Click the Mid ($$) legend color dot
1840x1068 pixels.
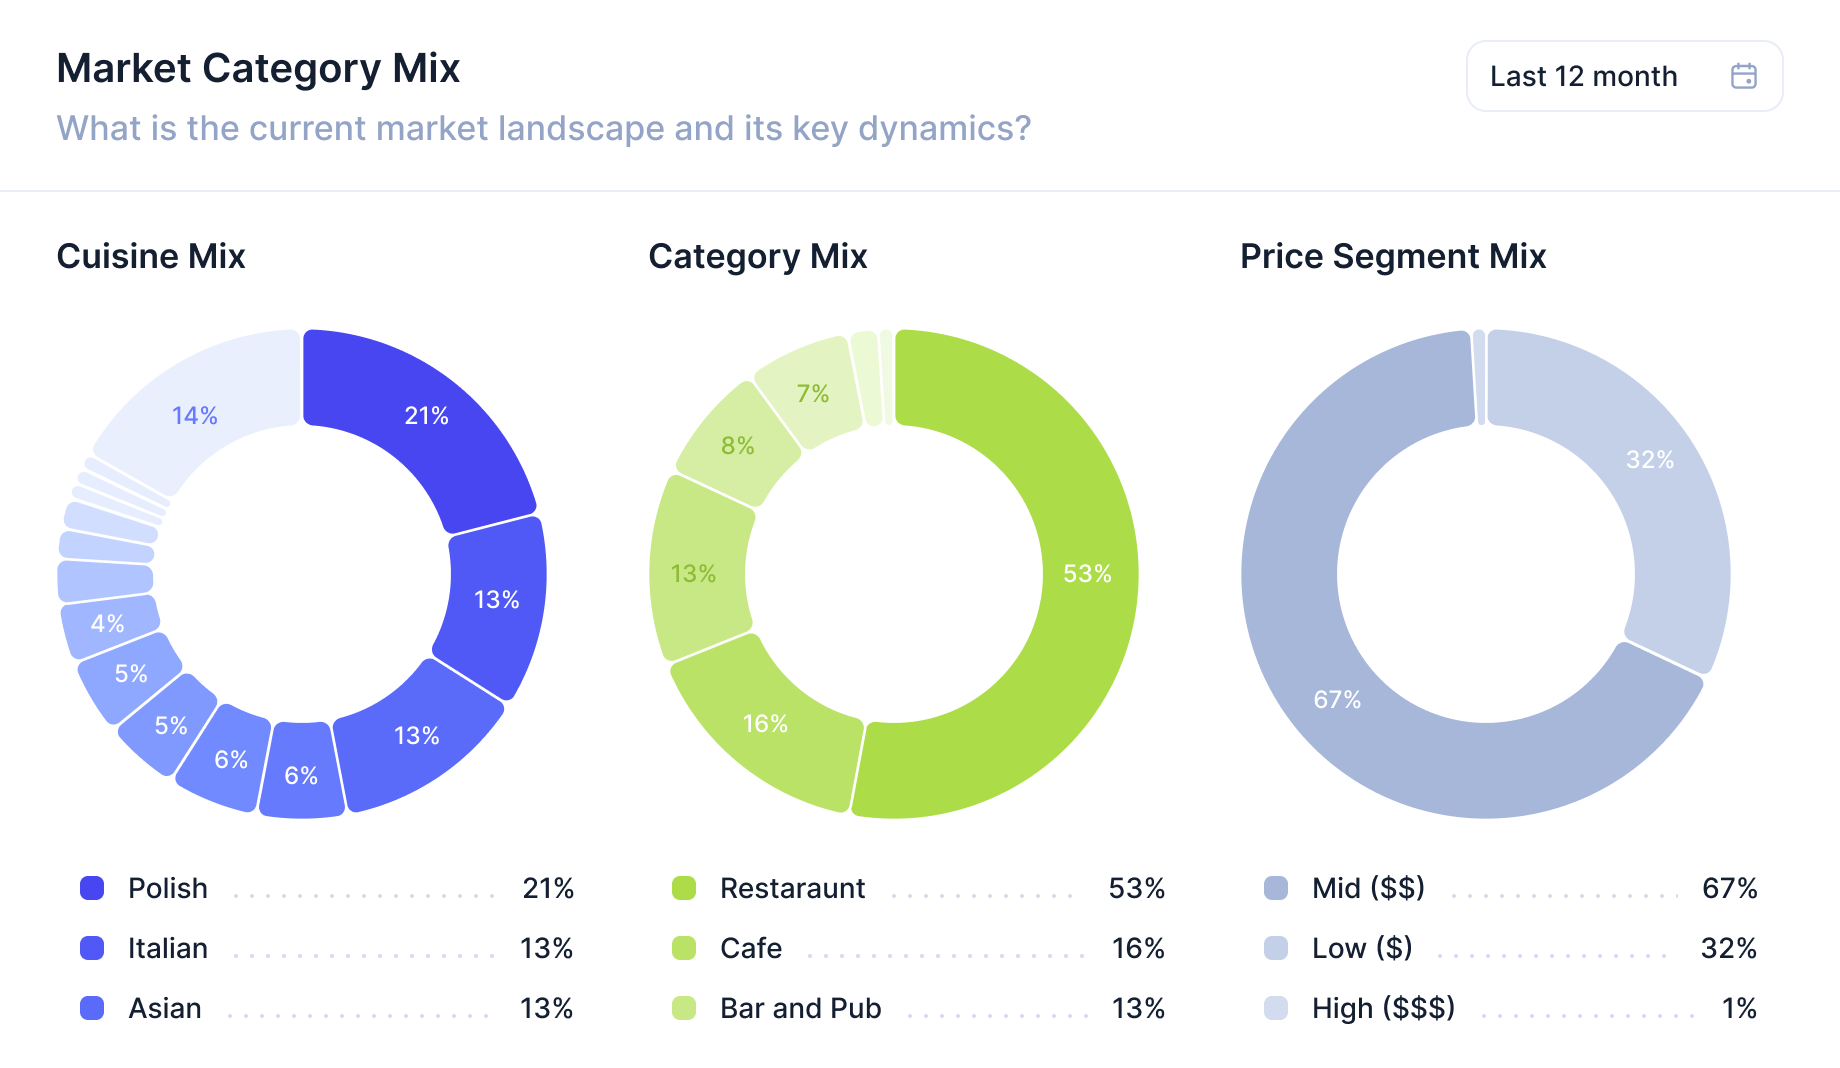click(x=1276, y=888)
